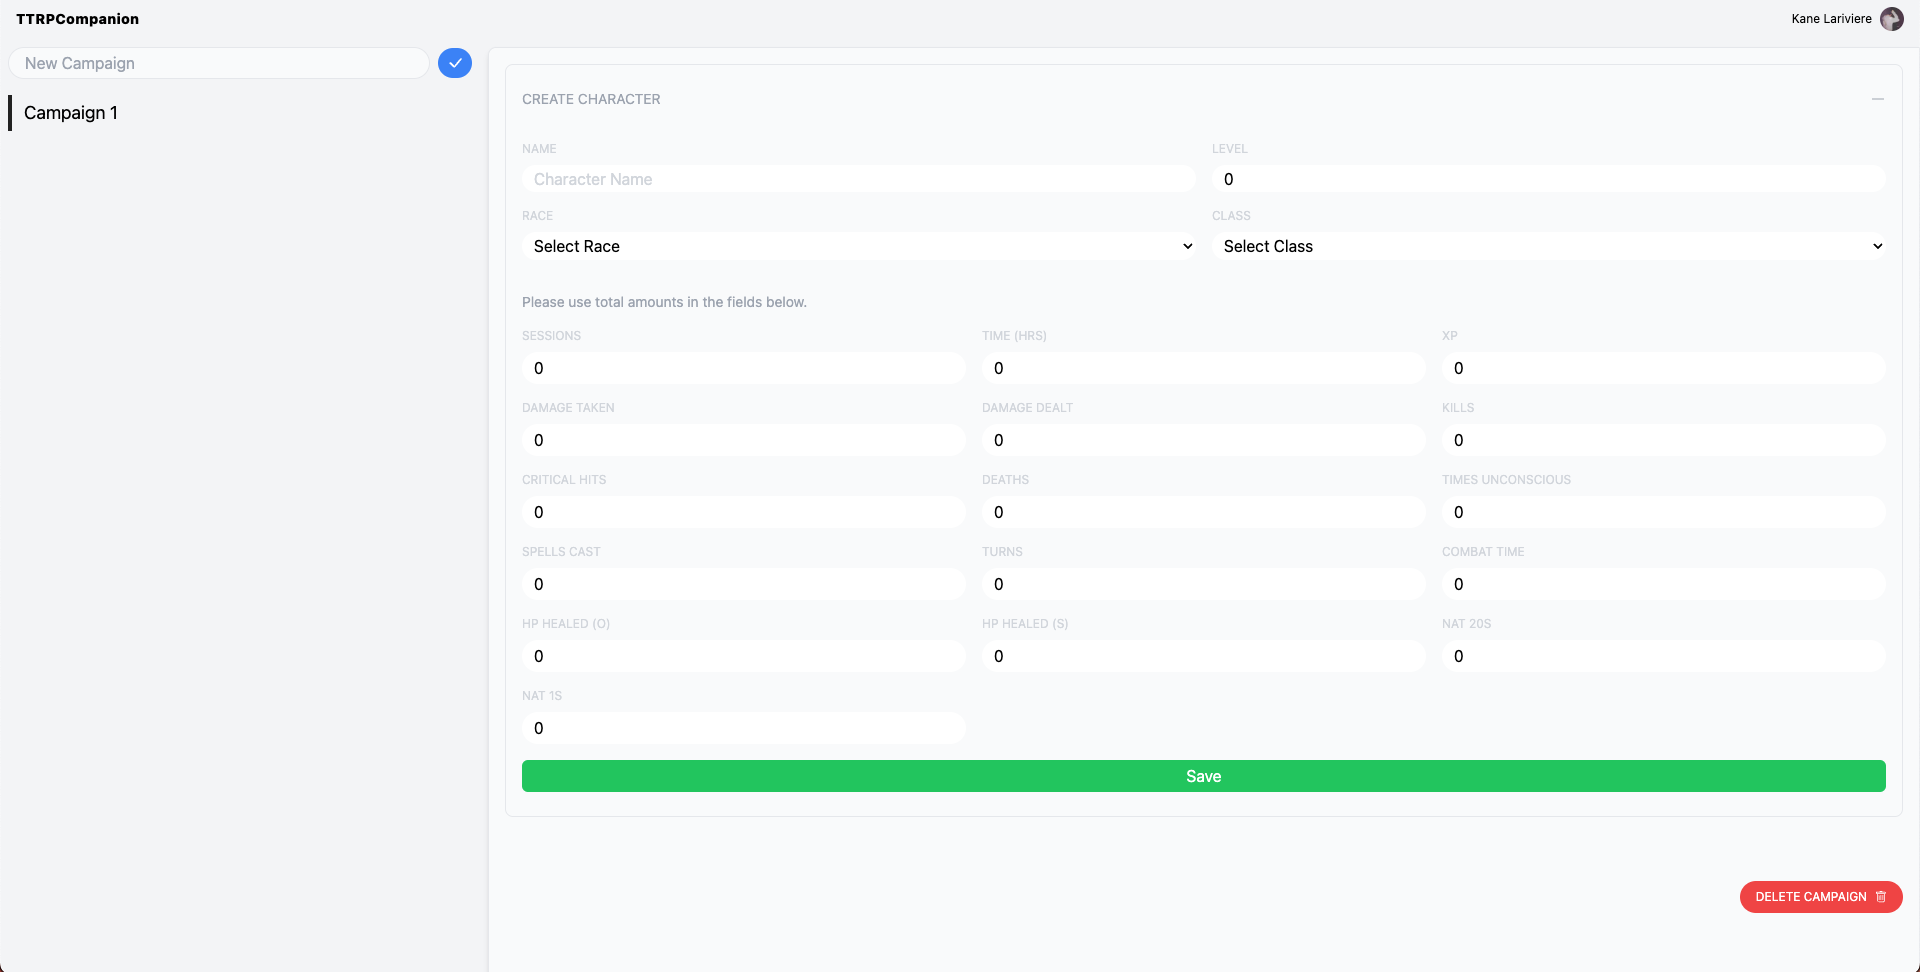Focus the Turns input field
The width and height of the screenshot is (1920, 972).
tap(1204, 584)
